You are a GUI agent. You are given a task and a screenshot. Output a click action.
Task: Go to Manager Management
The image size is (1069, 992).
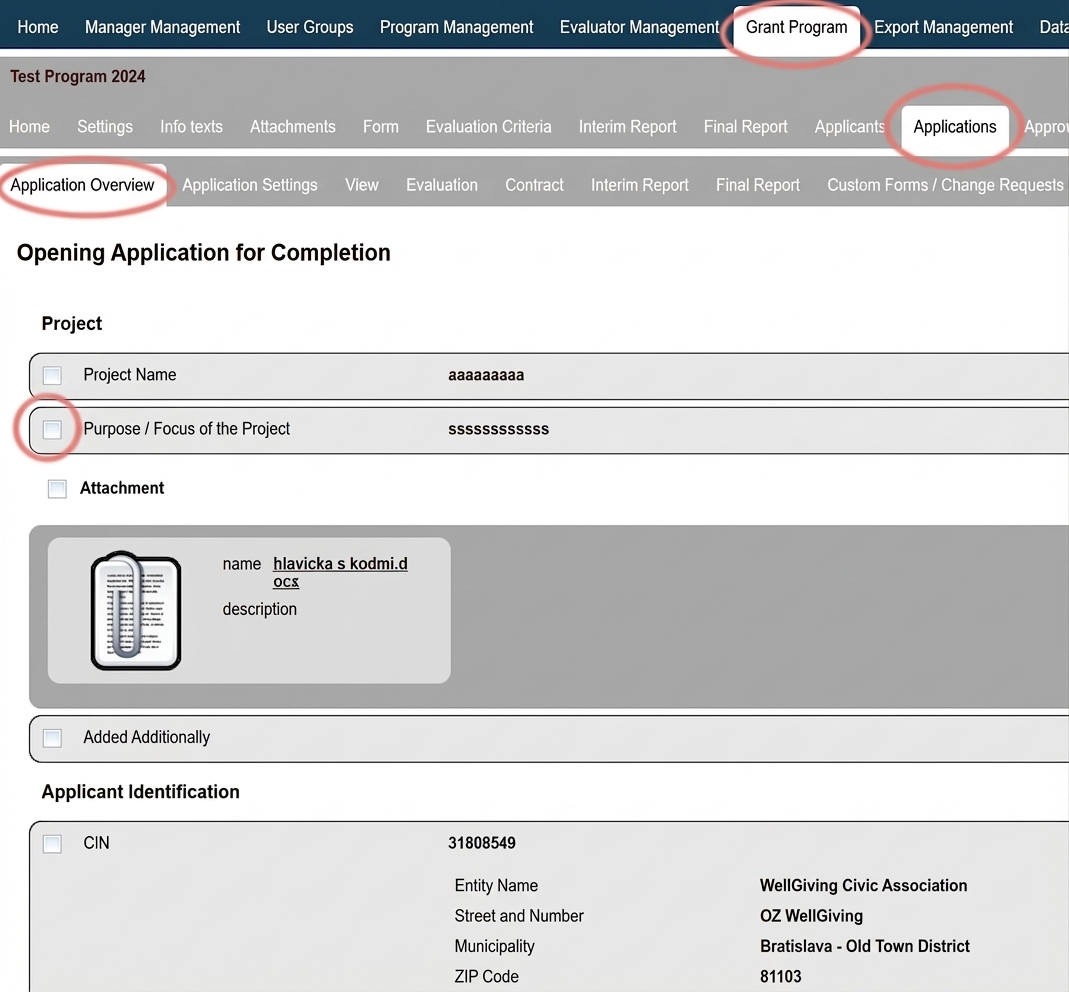click(162, 27)
